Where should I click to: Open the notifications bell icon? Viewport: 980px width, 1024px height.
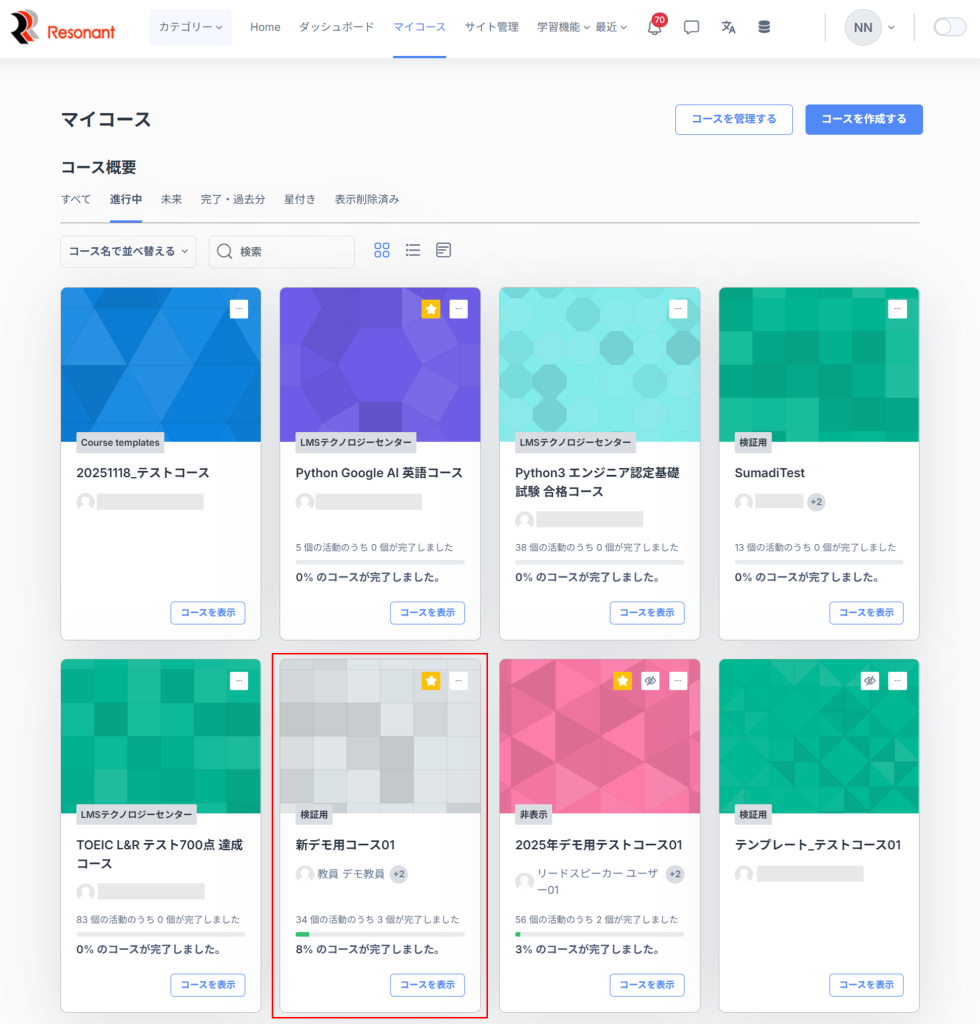click(x=655, y=28)
